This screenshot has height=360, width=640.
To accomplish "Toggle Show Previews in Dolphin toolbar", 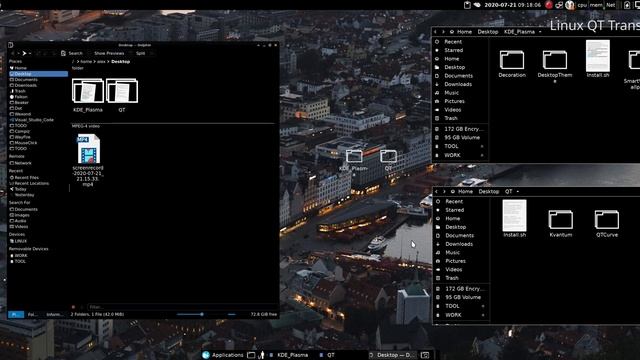I will tap(109, 53).
